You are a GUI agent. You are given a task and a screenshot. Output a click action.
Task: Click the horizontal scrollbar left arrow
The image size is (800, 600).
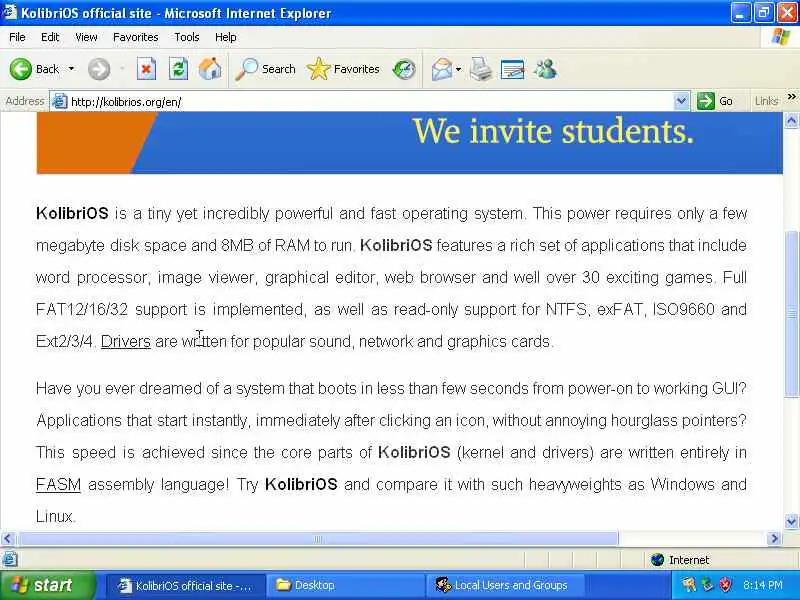(7, 538)
